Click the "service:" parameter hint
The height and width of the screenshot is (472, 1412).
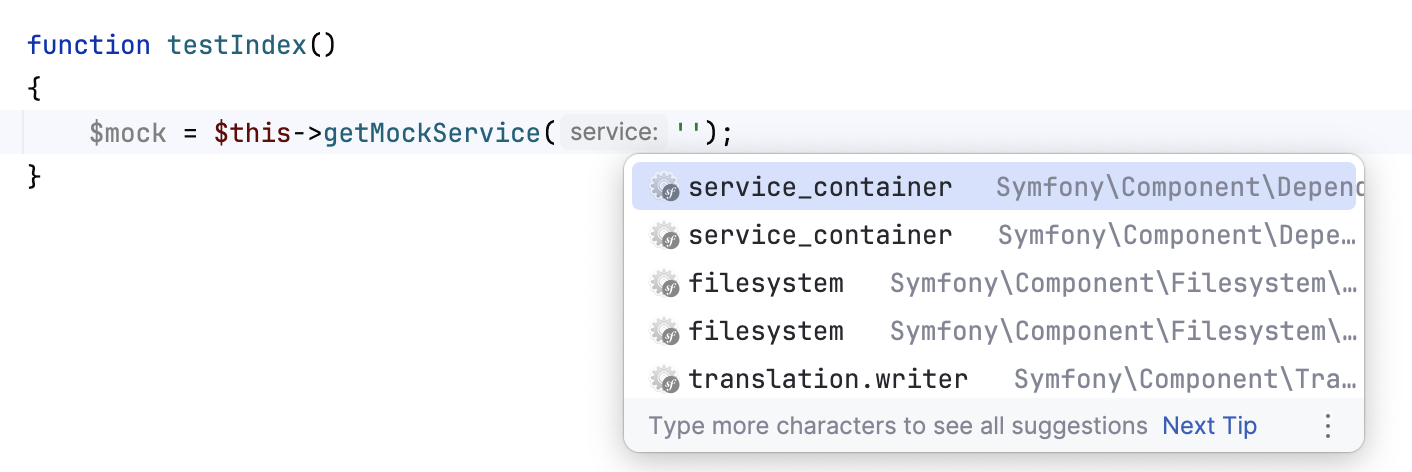point(613,132)
